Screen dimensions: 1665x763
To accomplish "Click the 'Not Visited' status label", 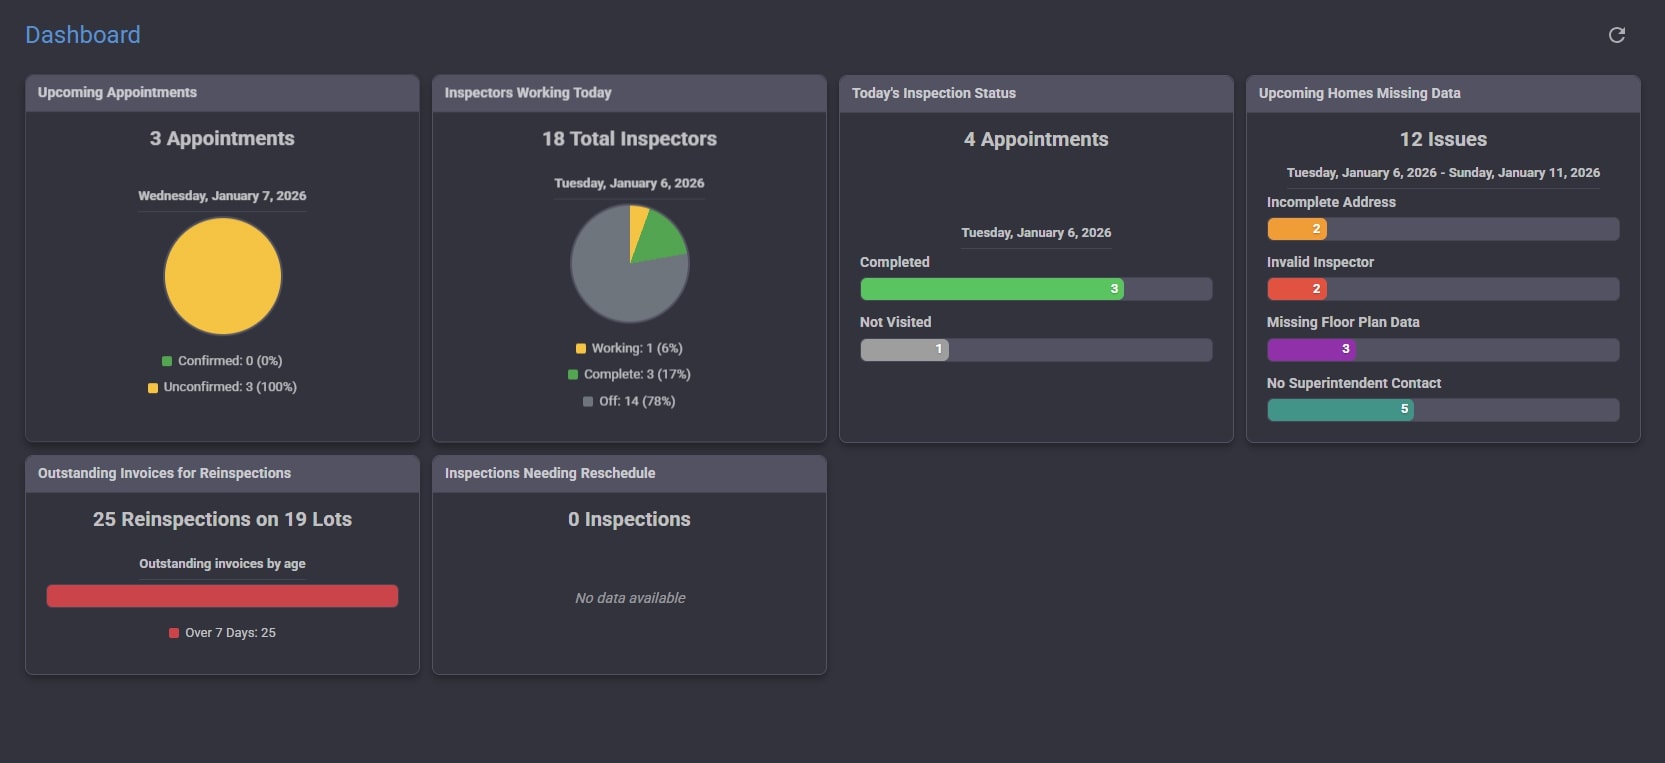I will [895, 322].
